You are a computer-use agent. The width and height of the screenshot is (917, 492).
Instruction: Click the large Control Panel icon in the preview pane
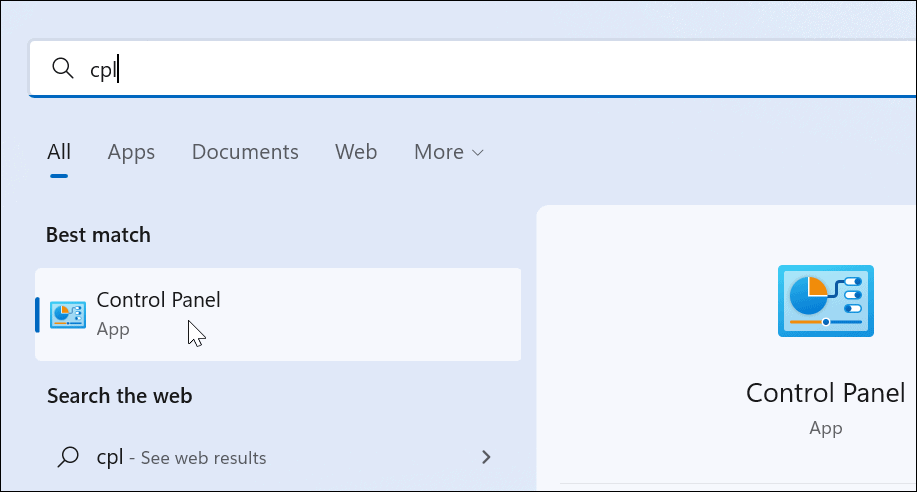coord(826,299)
